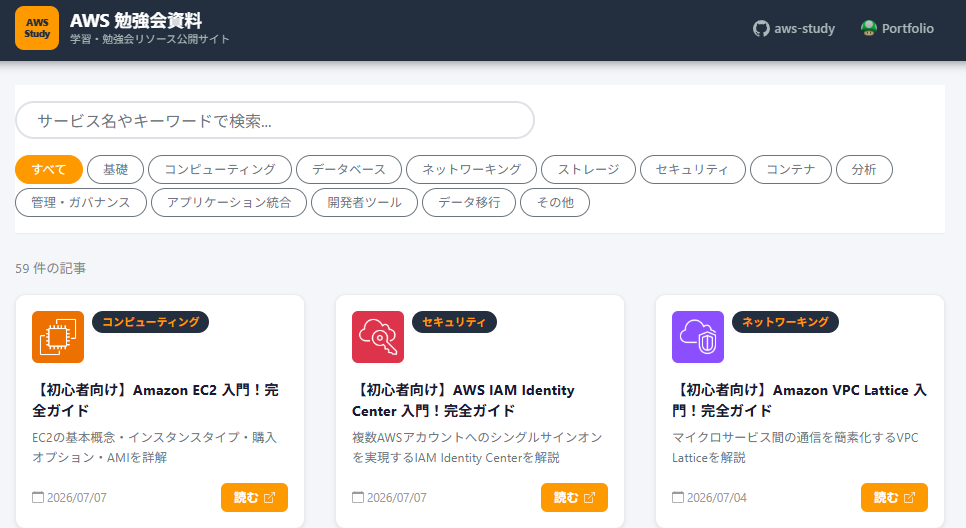
Task: Click the 2026/07/04 date text
Action: (717, 497)
